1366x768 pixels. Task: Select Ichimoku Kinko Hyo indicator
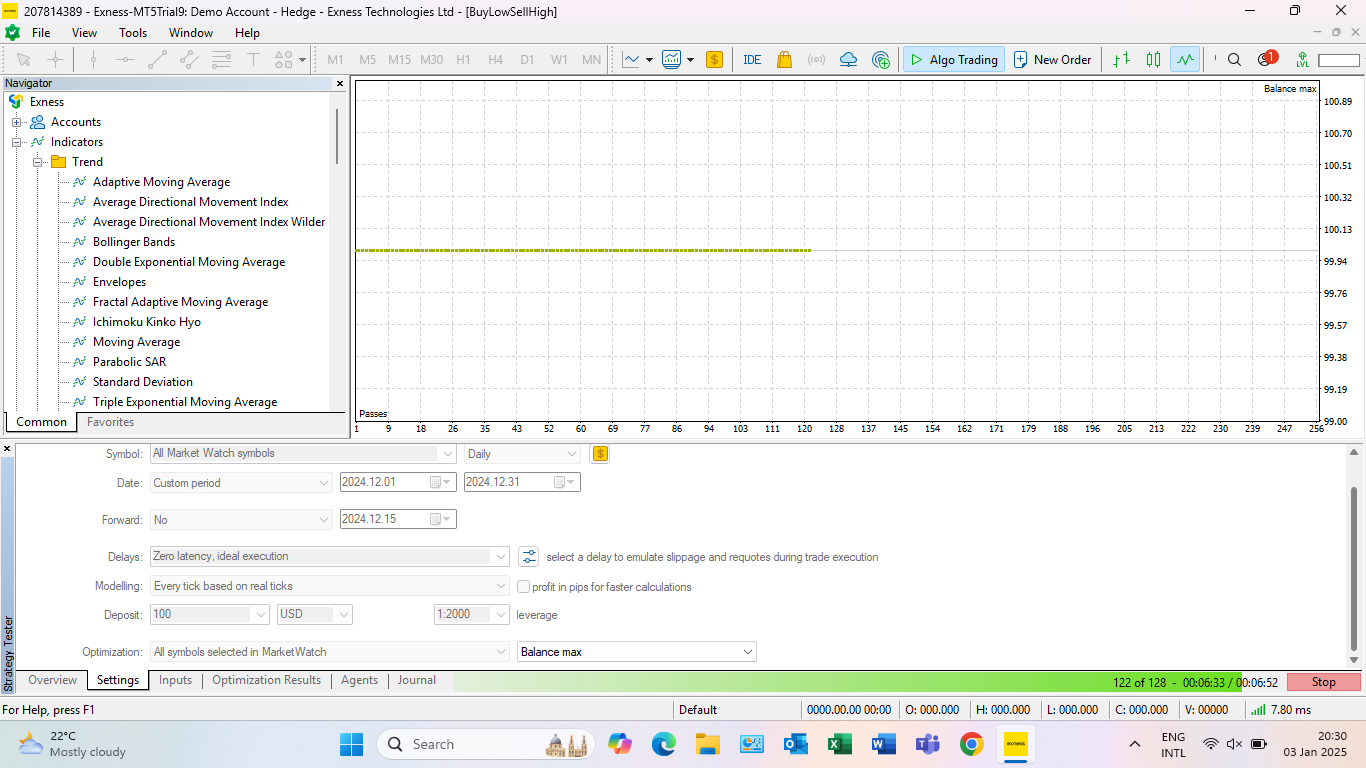pos(147,322)
